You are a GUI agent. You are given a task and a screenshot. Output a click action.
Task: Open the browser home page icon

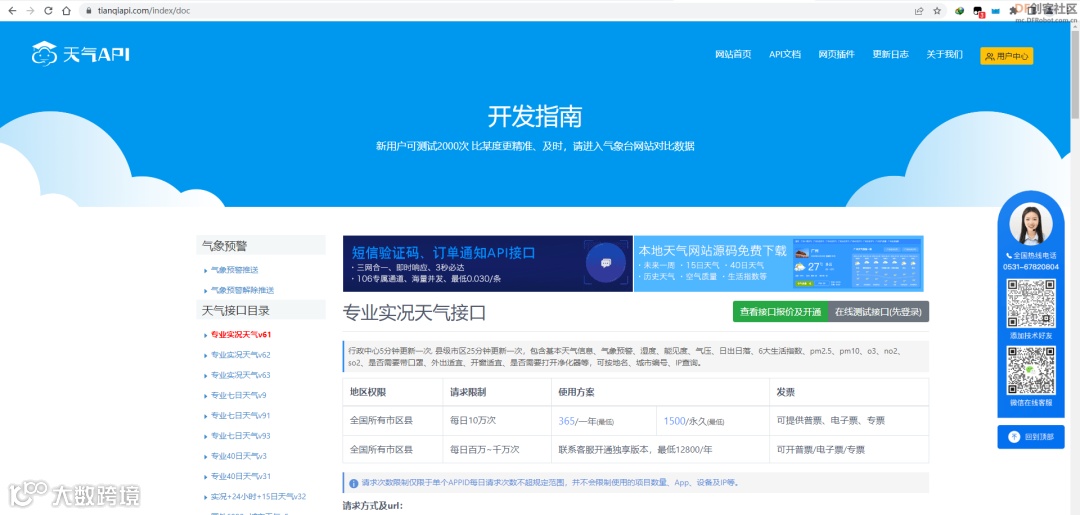tap(66, 11)
